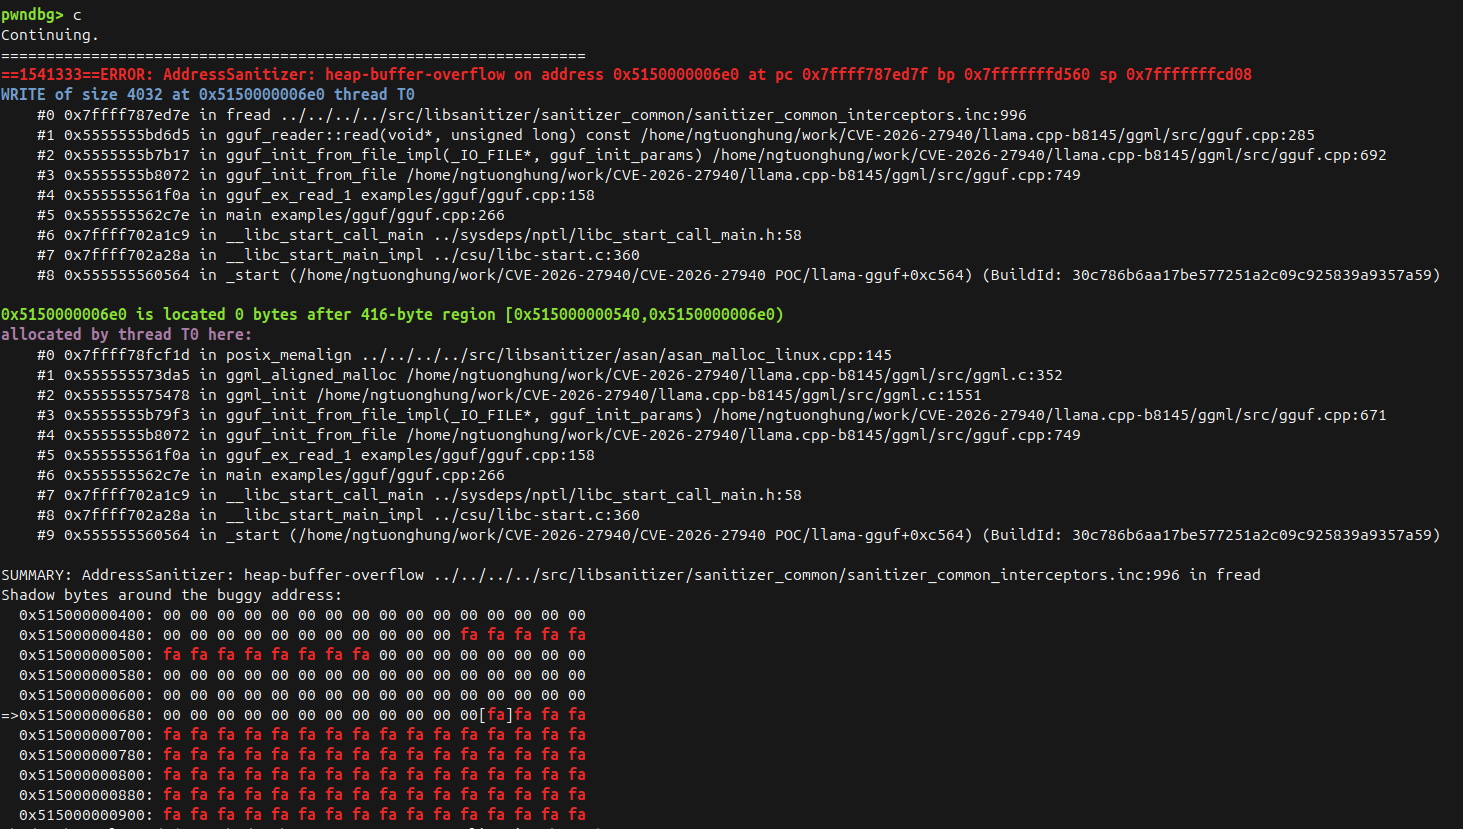Open the gguf.cpp:671 source path

point(1049,415)
